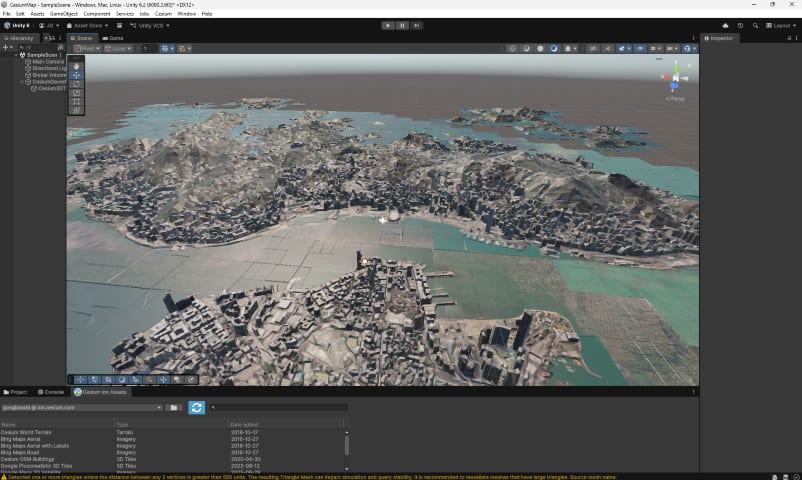
Task: Select the Move tool in scene toolbar
Action: coord(76,75)
